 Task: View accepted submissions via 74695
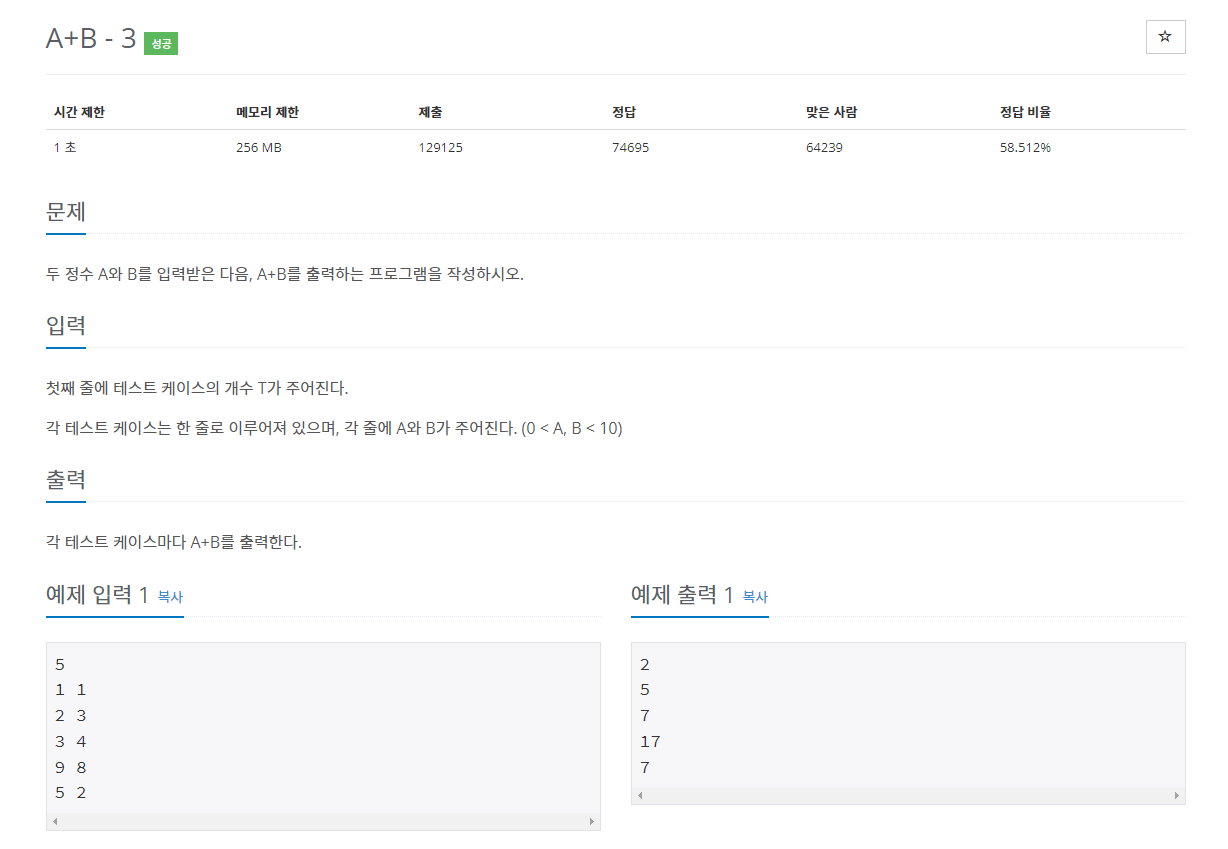pyautogui.click(x=633, y=147)
